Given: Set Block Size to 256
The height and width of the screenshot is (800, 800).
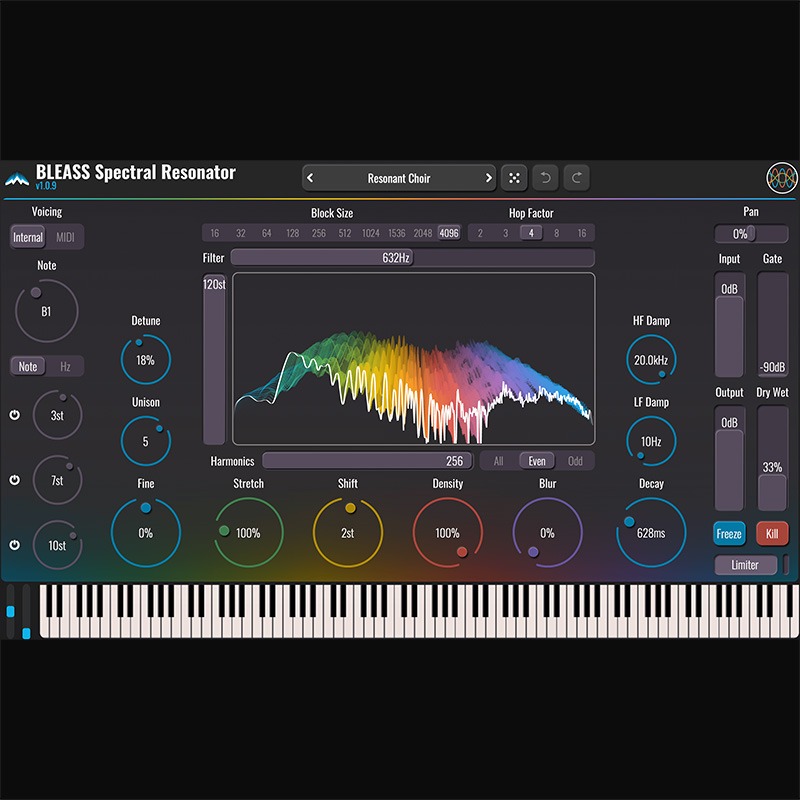Looking at the screenshot, I should (x=319, y=233).
